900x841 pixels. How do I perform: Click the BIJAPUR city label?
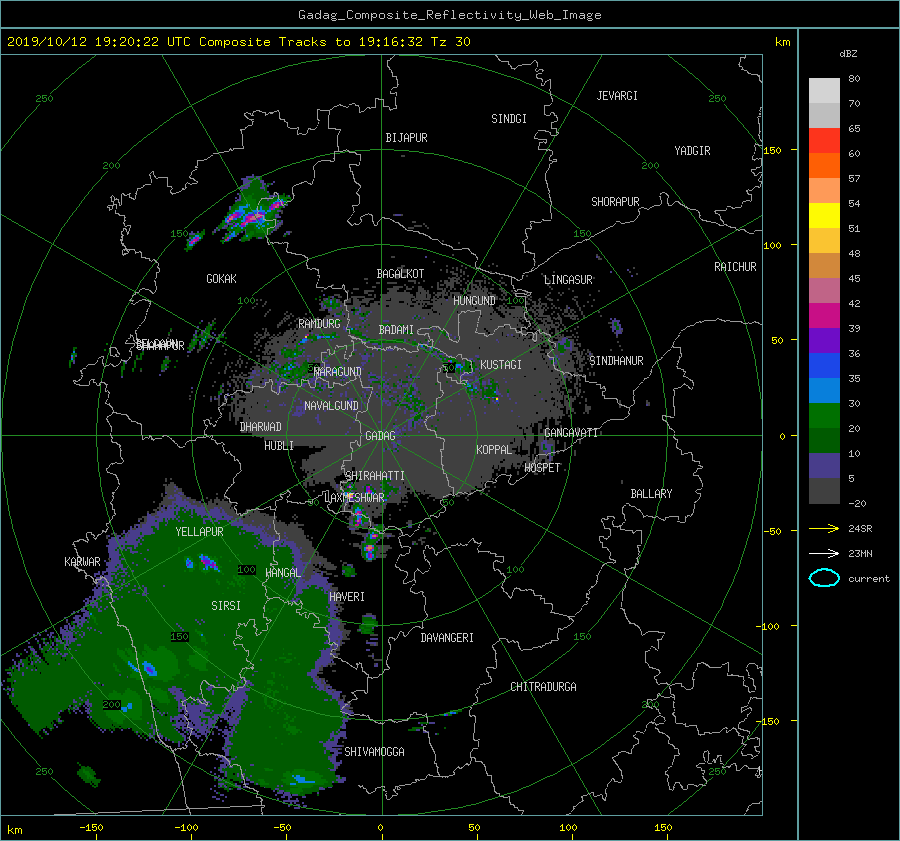click(x=406, y=138)
